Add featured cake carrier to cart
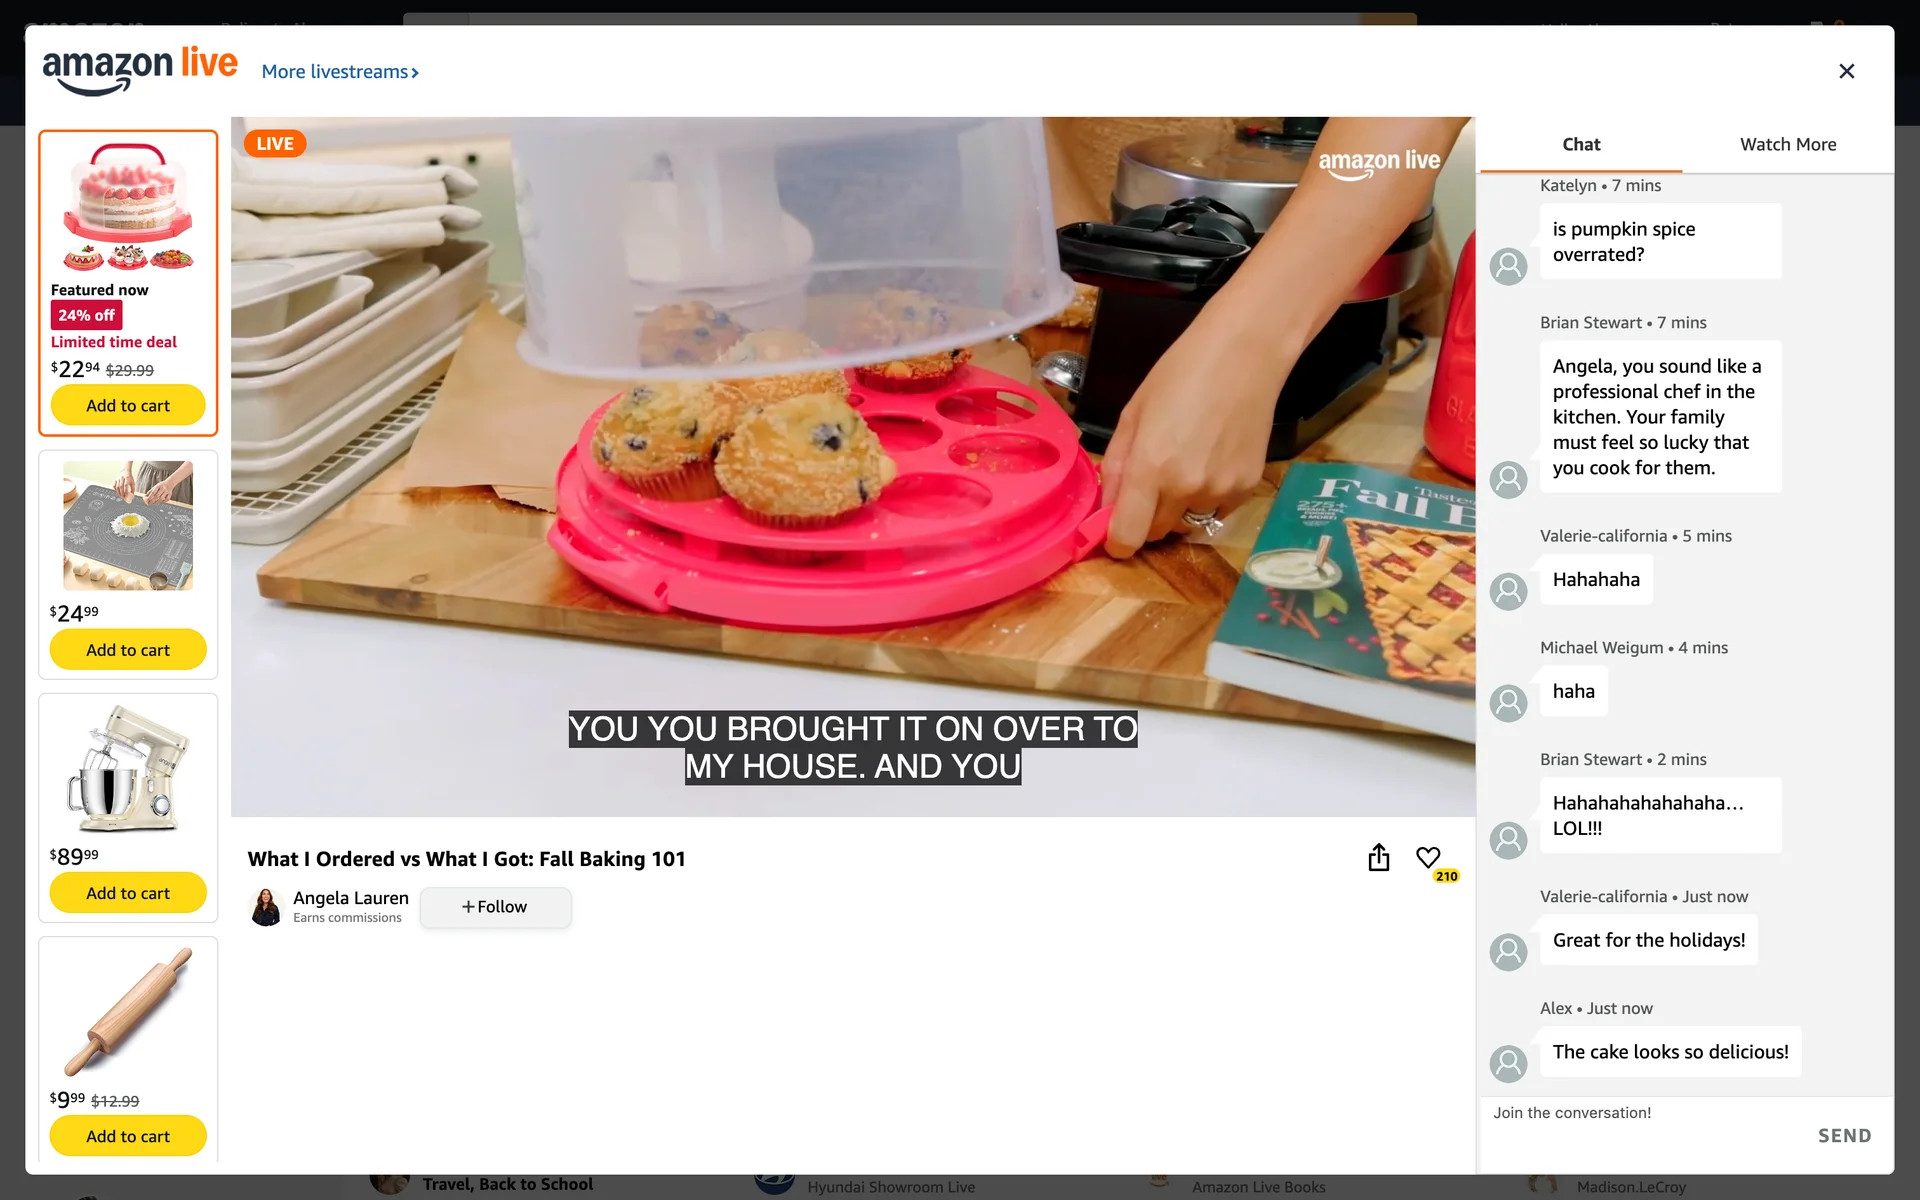 (128, 406)
